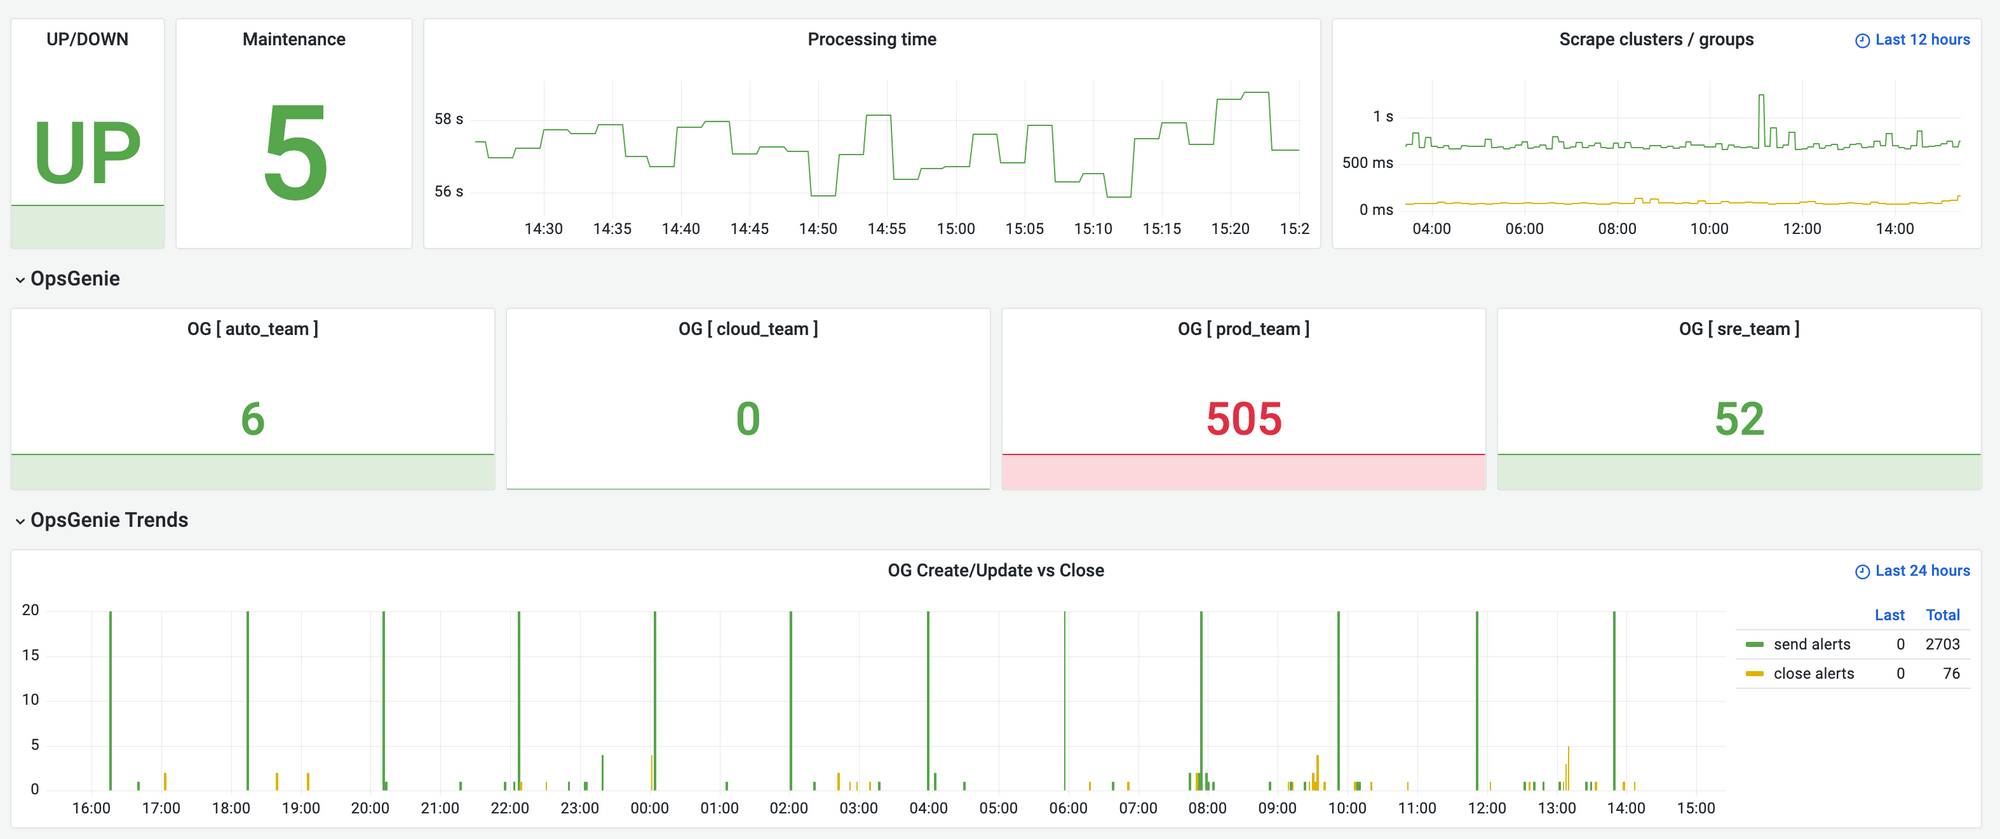Open the Maintenance panel title menu

[x=294, y=40]
